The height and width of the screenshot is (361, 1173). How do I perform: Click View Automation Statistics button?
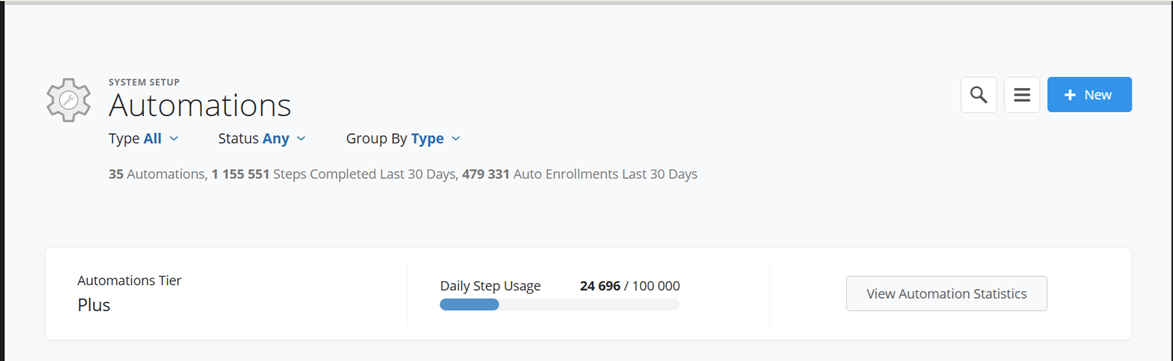[x=946, y=294]
